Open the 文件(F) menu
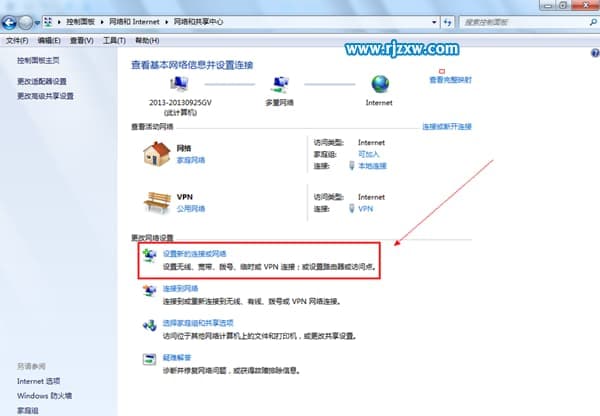Viewport: 600px width, 416px height. 17,41
